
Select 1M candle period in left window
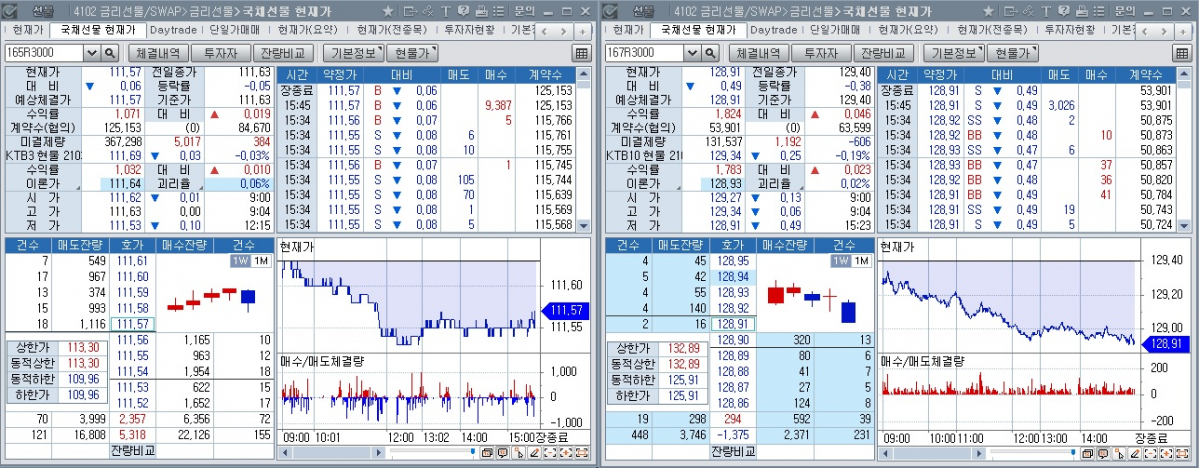pos(262,261)
